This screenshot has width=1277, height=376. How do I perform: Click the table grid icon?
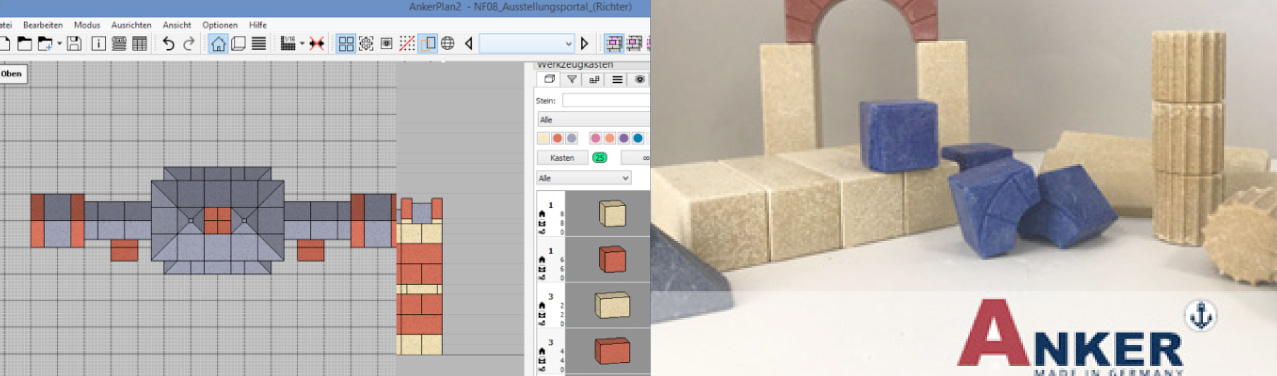(x=140, y=44)
